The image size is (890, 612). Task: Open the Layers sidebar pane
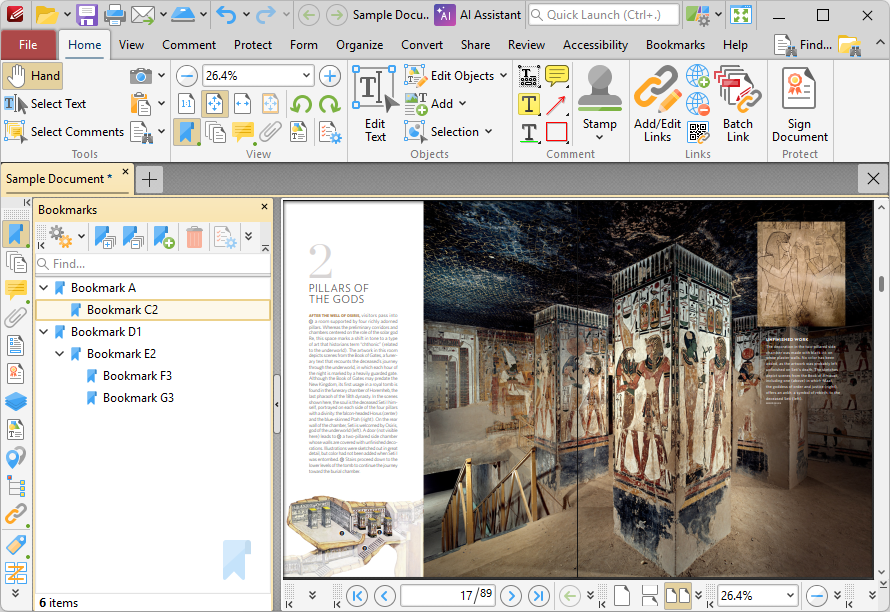click(15, 401)
